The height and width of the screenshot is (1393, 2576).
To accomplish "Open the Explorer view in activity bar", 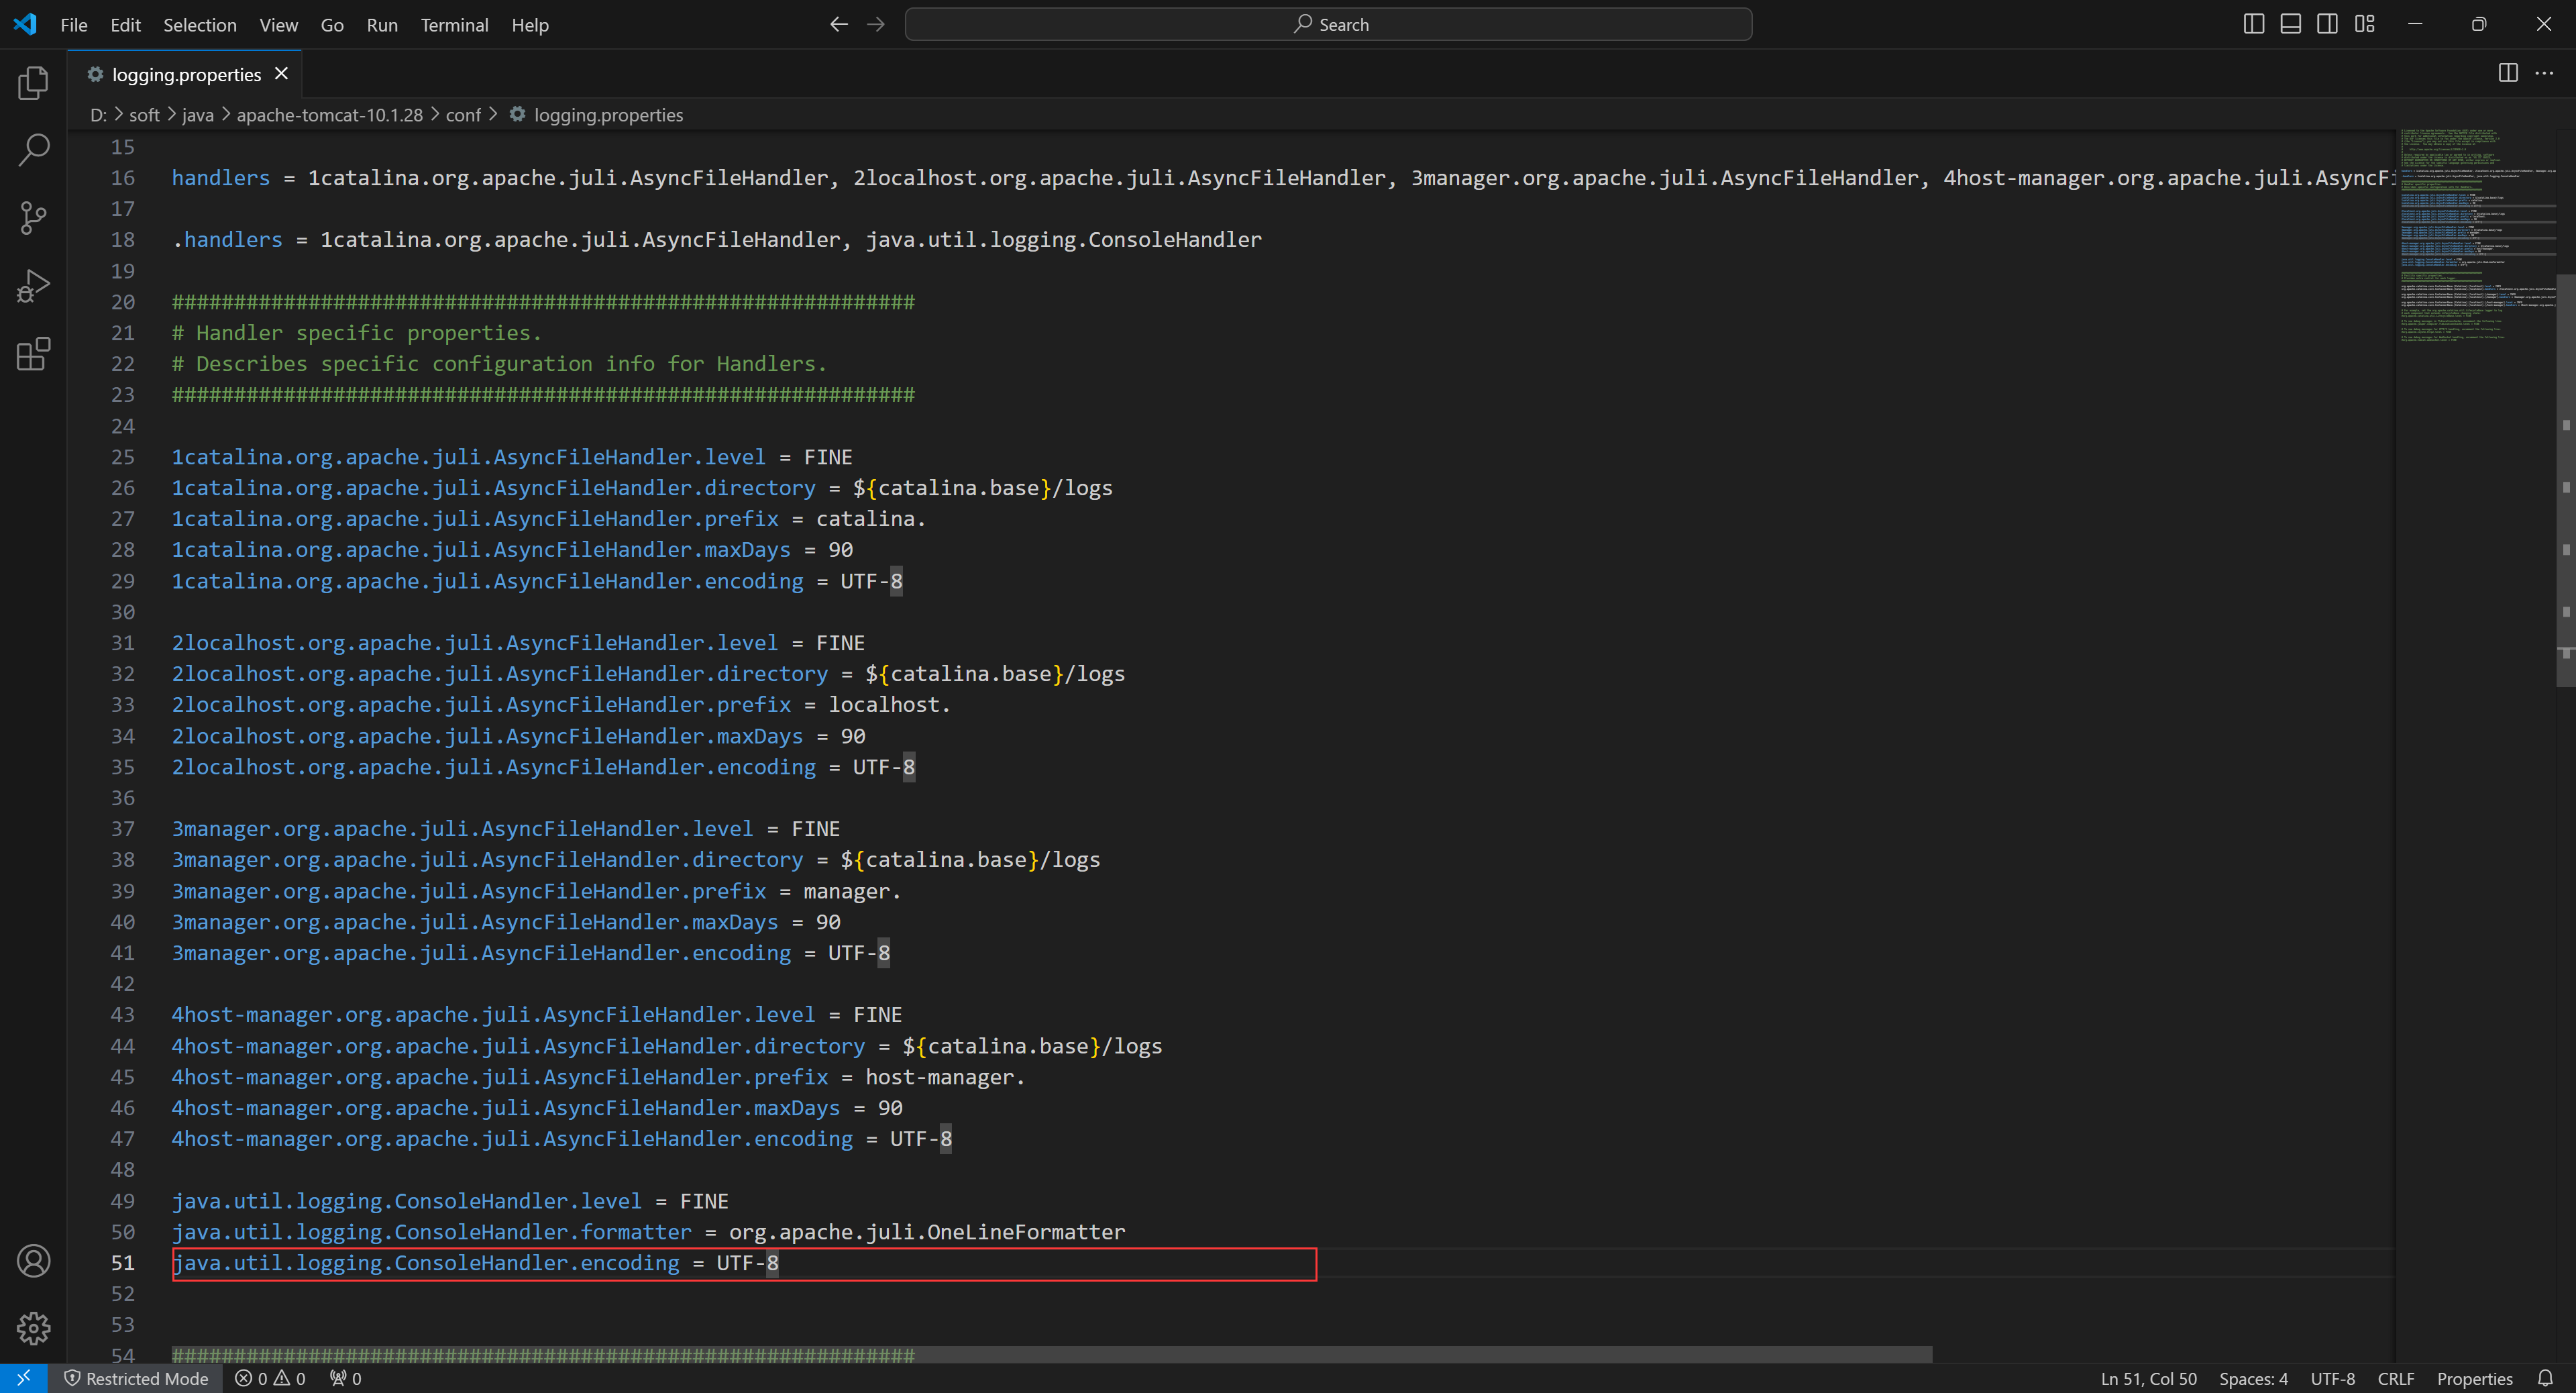I will tap(33, 83).
